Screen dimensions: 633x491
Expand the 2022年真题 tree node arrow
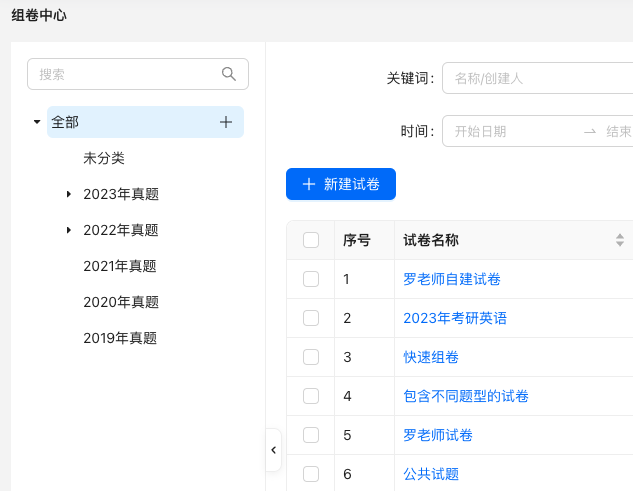tap(69, 230)
